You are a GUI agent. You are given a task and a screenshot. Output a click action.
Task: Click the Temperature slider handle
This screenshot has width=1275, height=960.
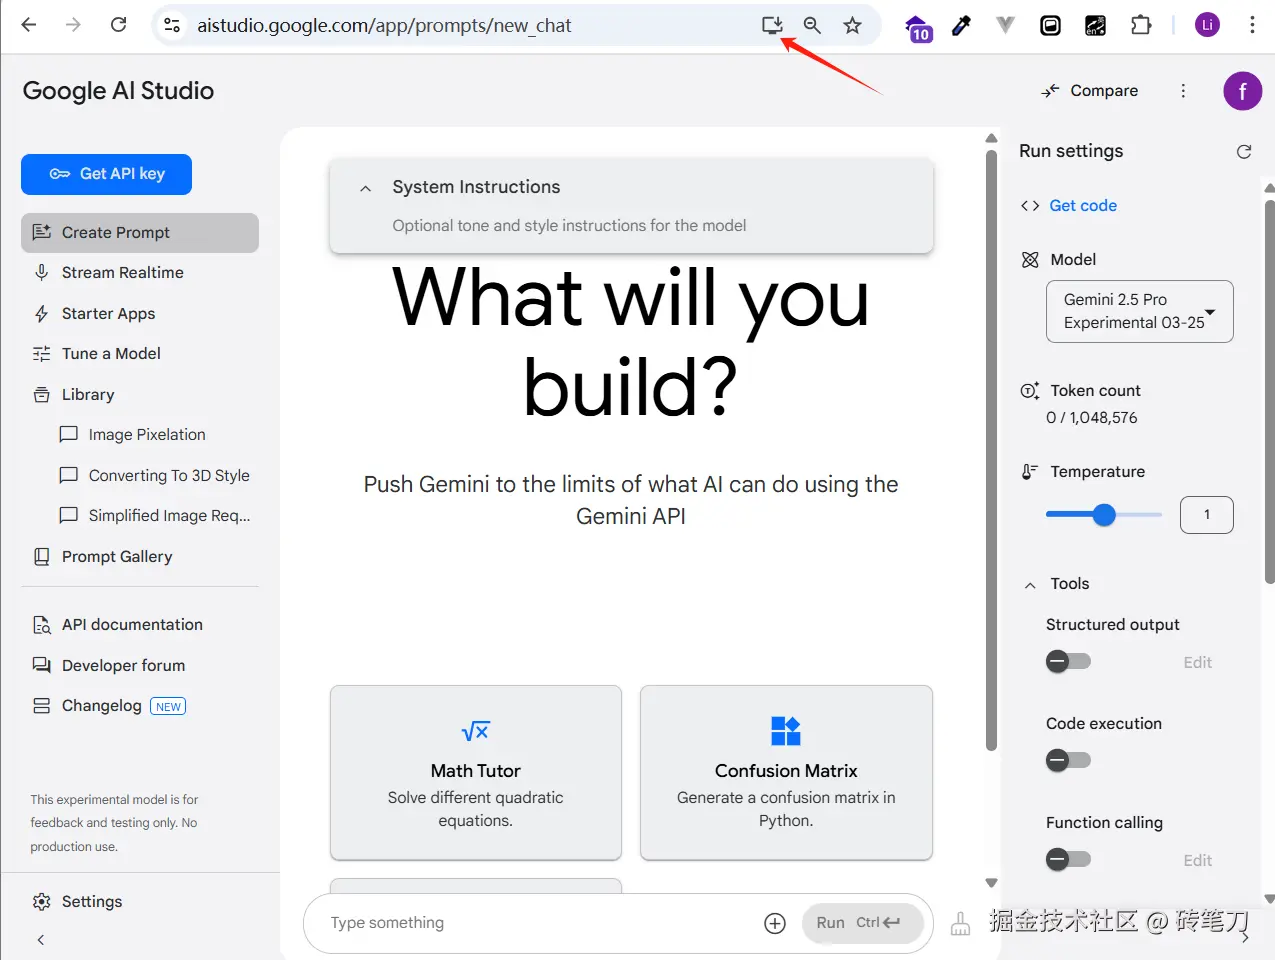(x=1104, y=515)
